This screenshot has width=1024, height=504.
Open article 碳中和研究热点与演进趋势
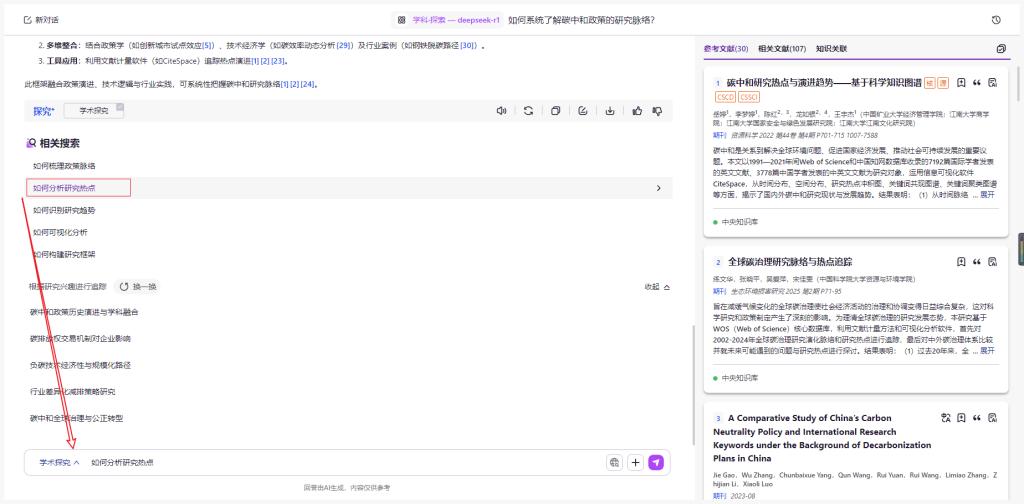[x=824, y=83]
